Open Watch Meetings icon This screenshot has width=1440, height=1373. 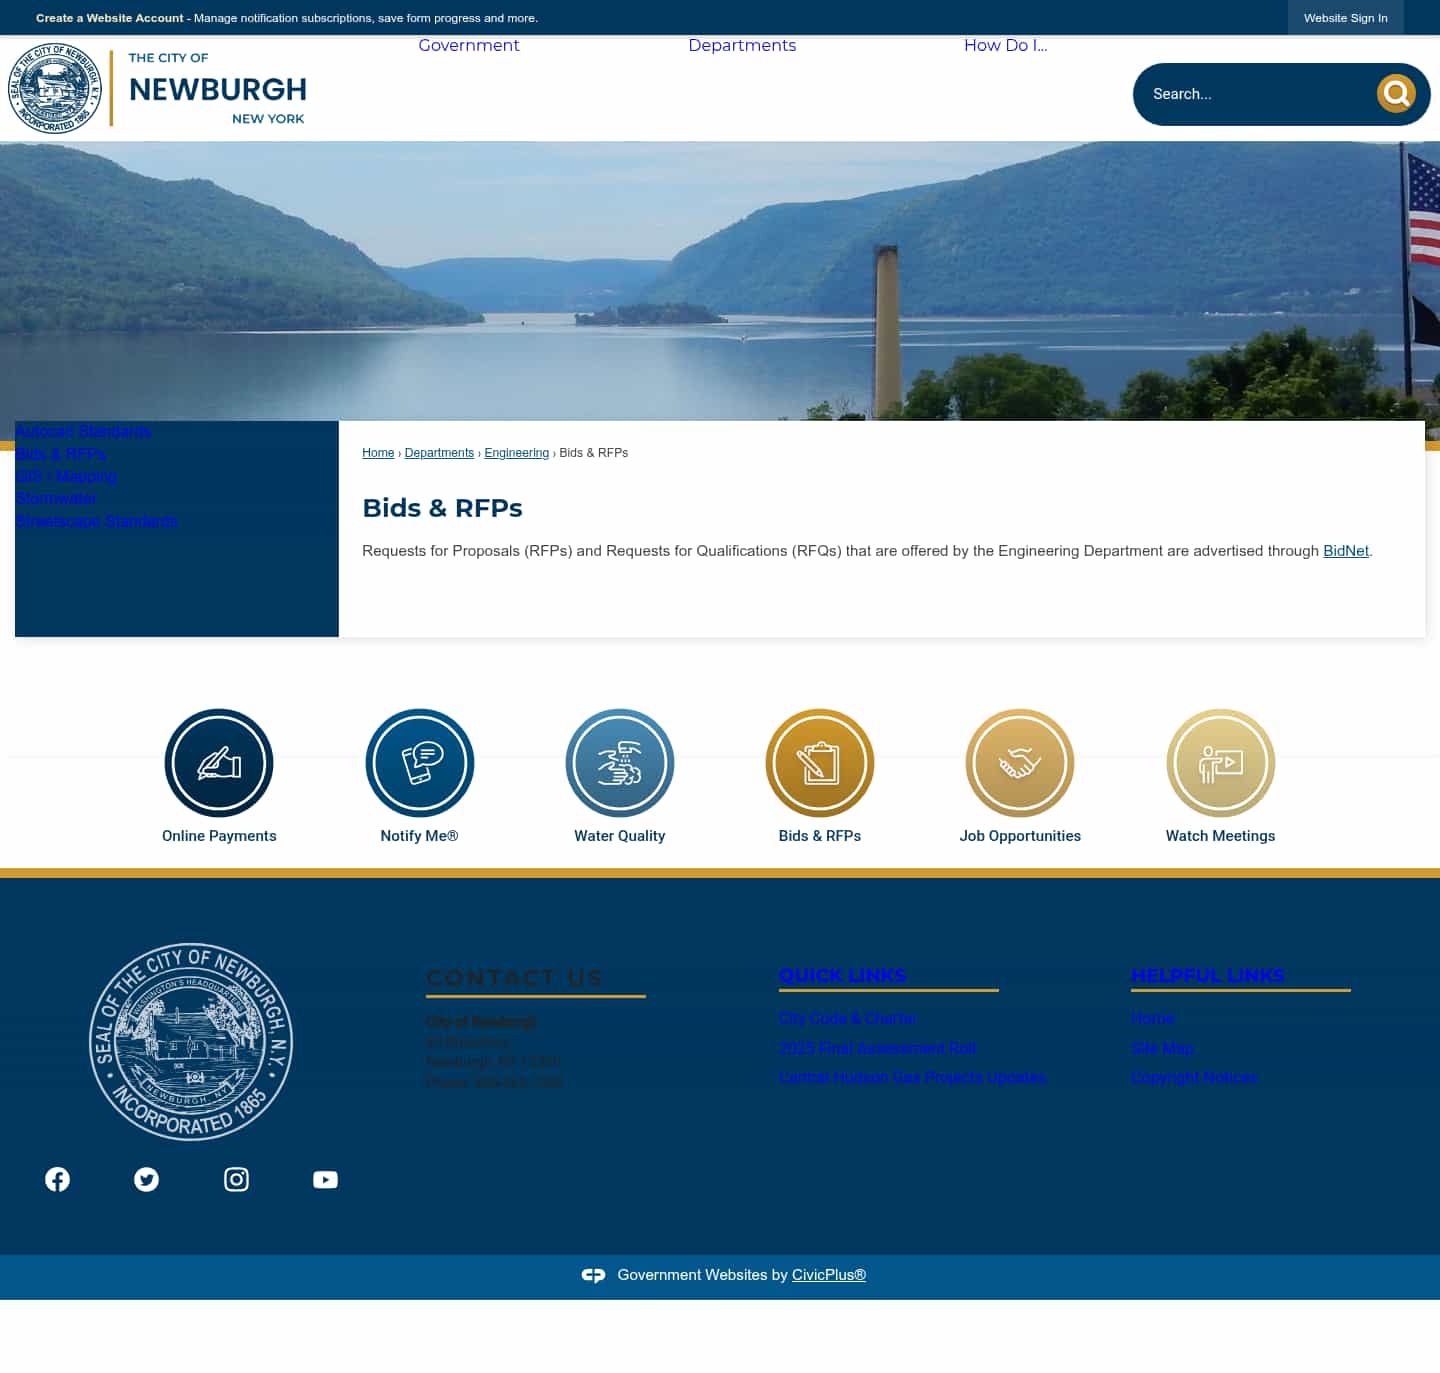pyautogui.click(x=1220, y=762)
